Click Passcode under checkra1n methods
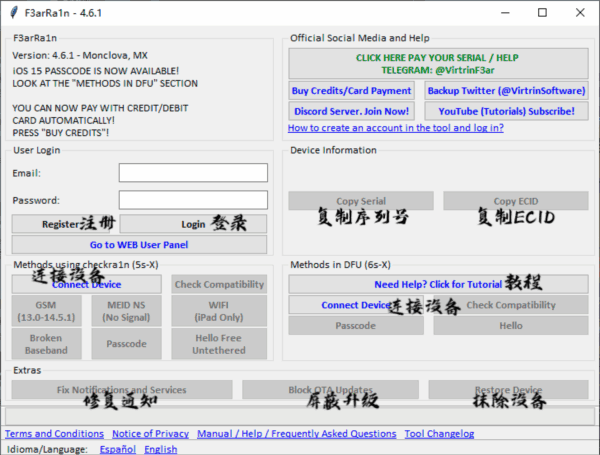 click(x=126, y=344)
